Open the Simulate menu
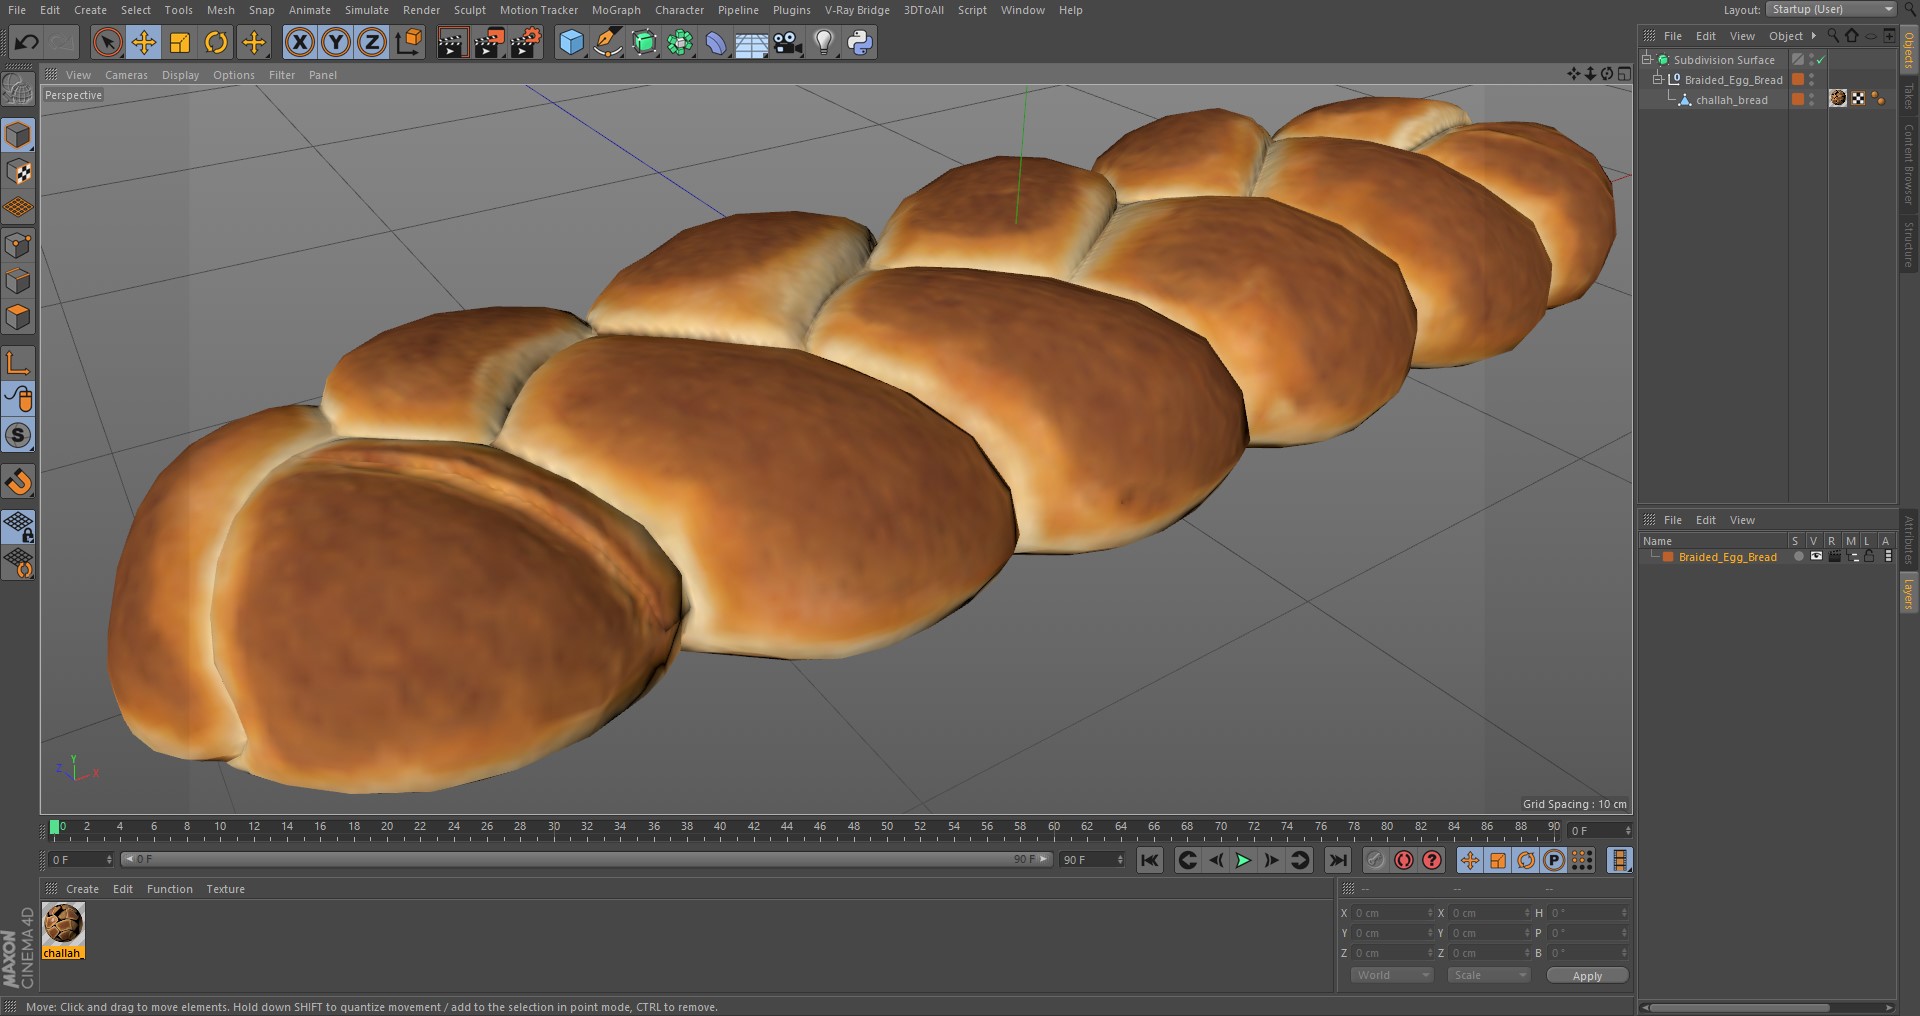1920x1016 pixels. [367, 10]
